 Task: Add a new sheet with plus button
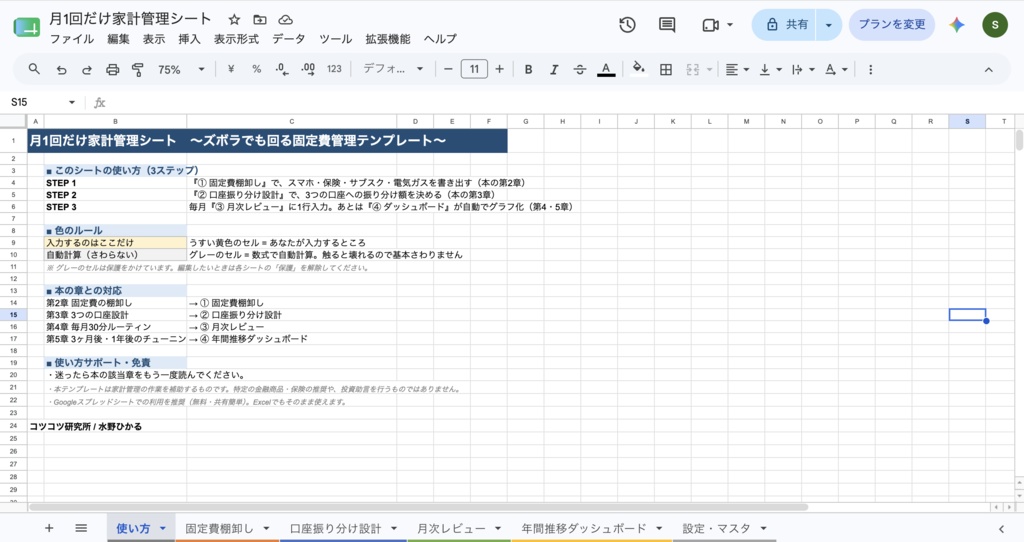pos(49,528)
